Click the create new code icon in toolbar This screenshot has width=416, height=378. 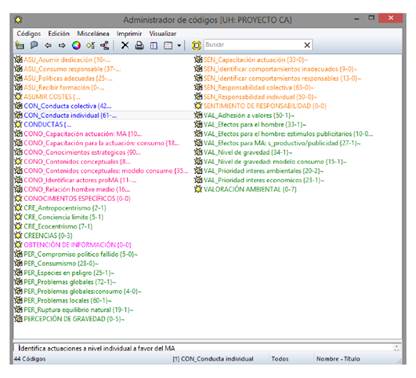(x=20, y=45)
